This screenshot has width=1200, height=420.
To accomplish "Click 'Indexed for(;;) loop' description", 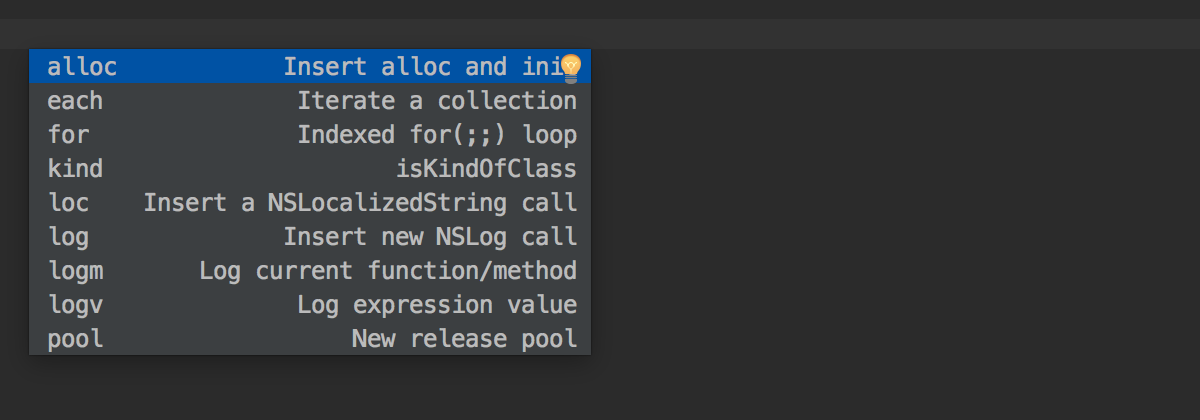I will (437, 135).
